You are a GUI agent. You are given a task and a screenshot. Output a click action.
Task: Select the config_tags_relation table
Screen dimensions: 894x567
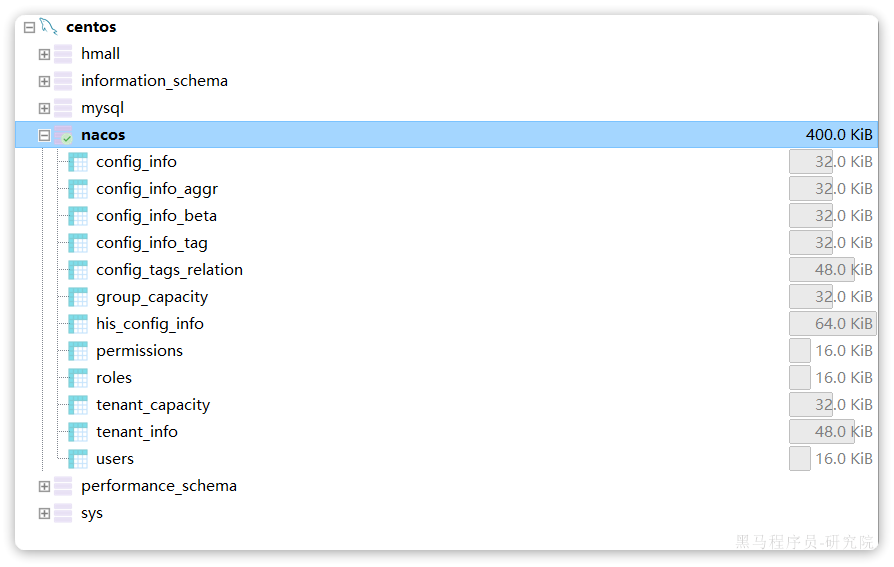[x=169, y=270]
